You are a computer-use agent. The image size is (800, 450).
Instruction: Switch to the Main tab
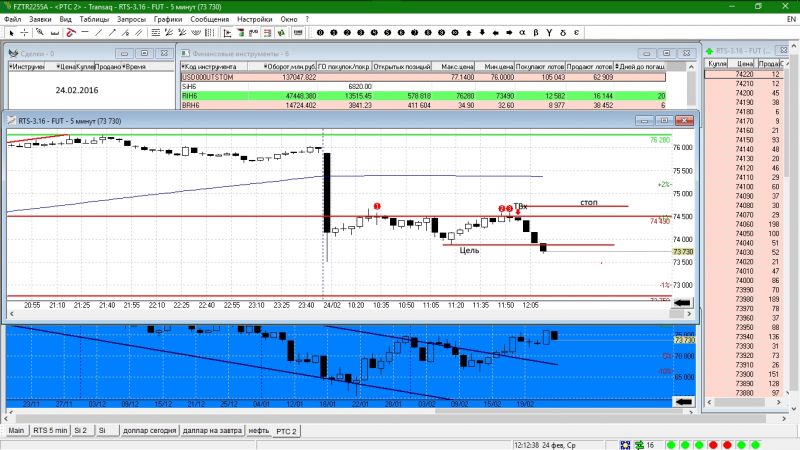(x=16, y=430)
